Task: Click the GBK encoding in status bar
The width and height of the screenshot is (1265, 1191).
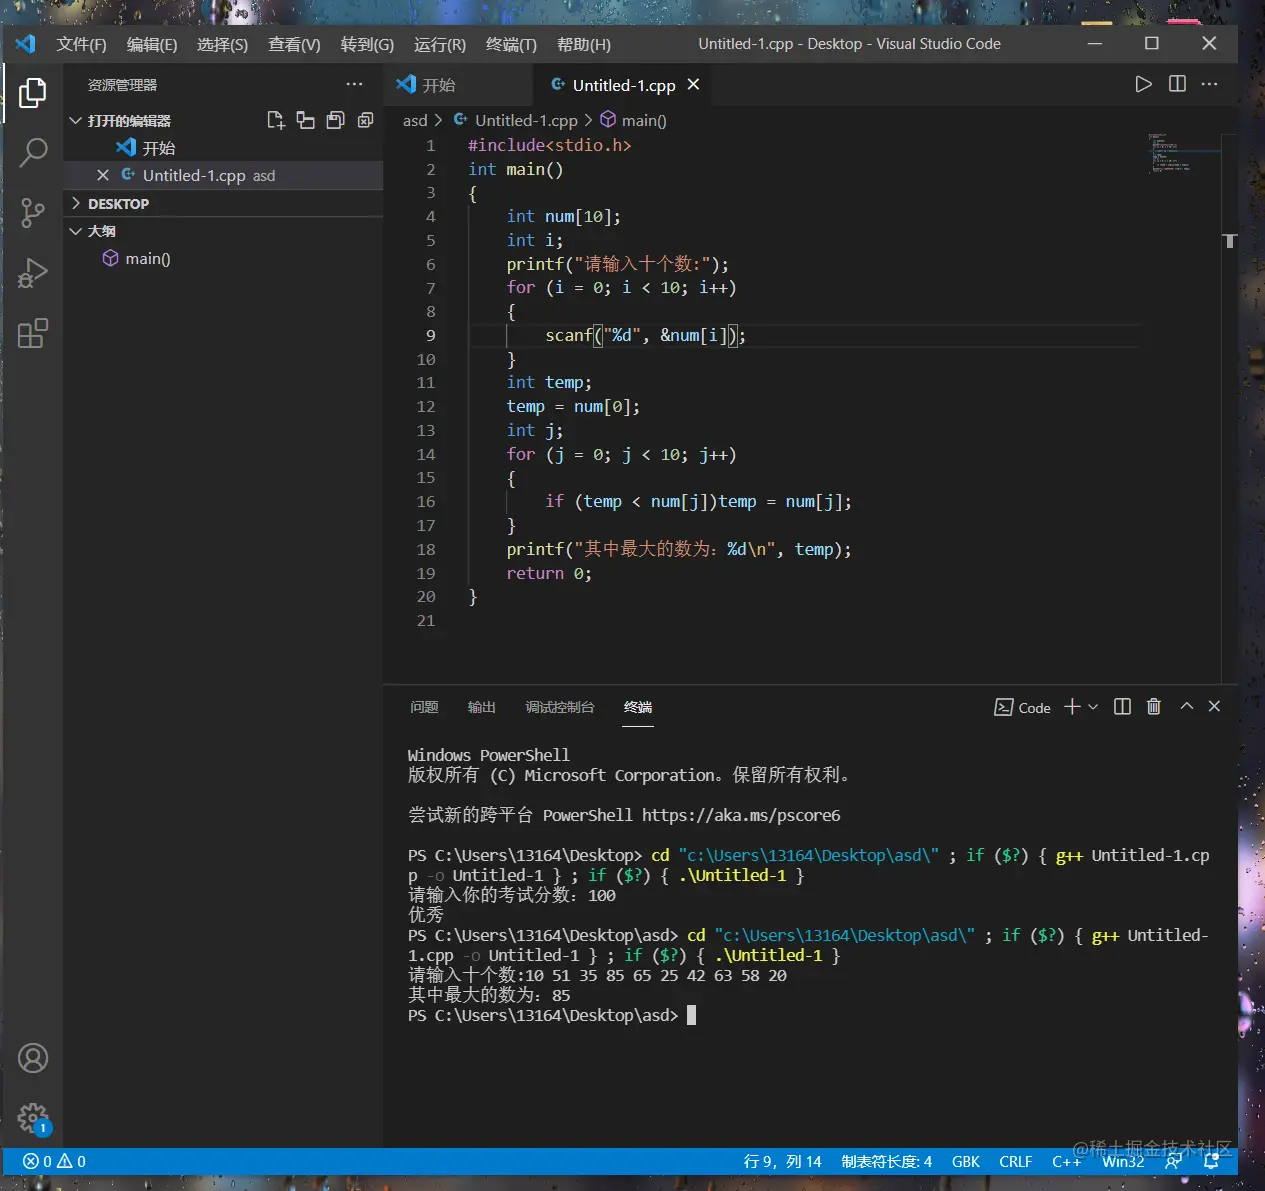Action: [x=965, y=1161]
